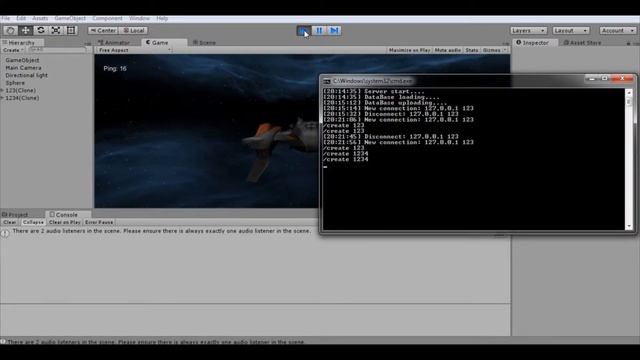
Task: Toggle Clear on Play in Console
Action: click(64, 222)
